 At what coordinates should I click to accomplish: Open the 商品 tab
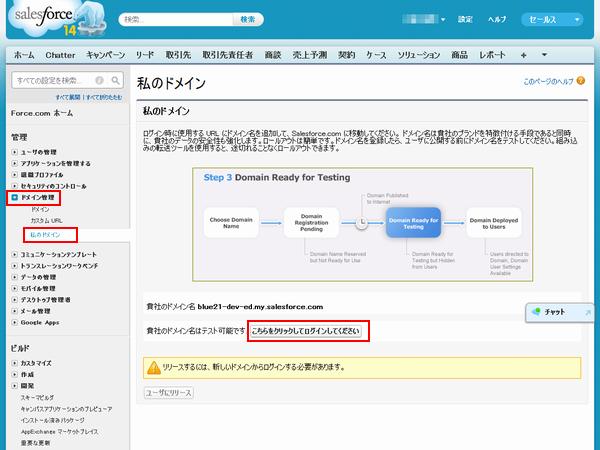point(460,55)
